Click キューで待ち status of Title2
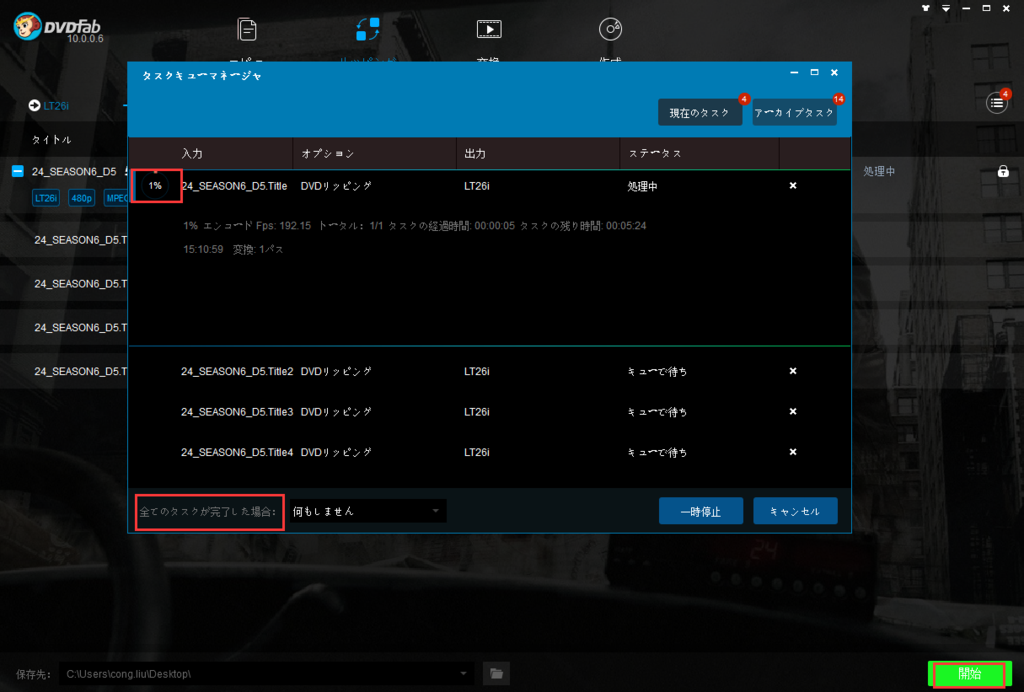 click(657, 371)
